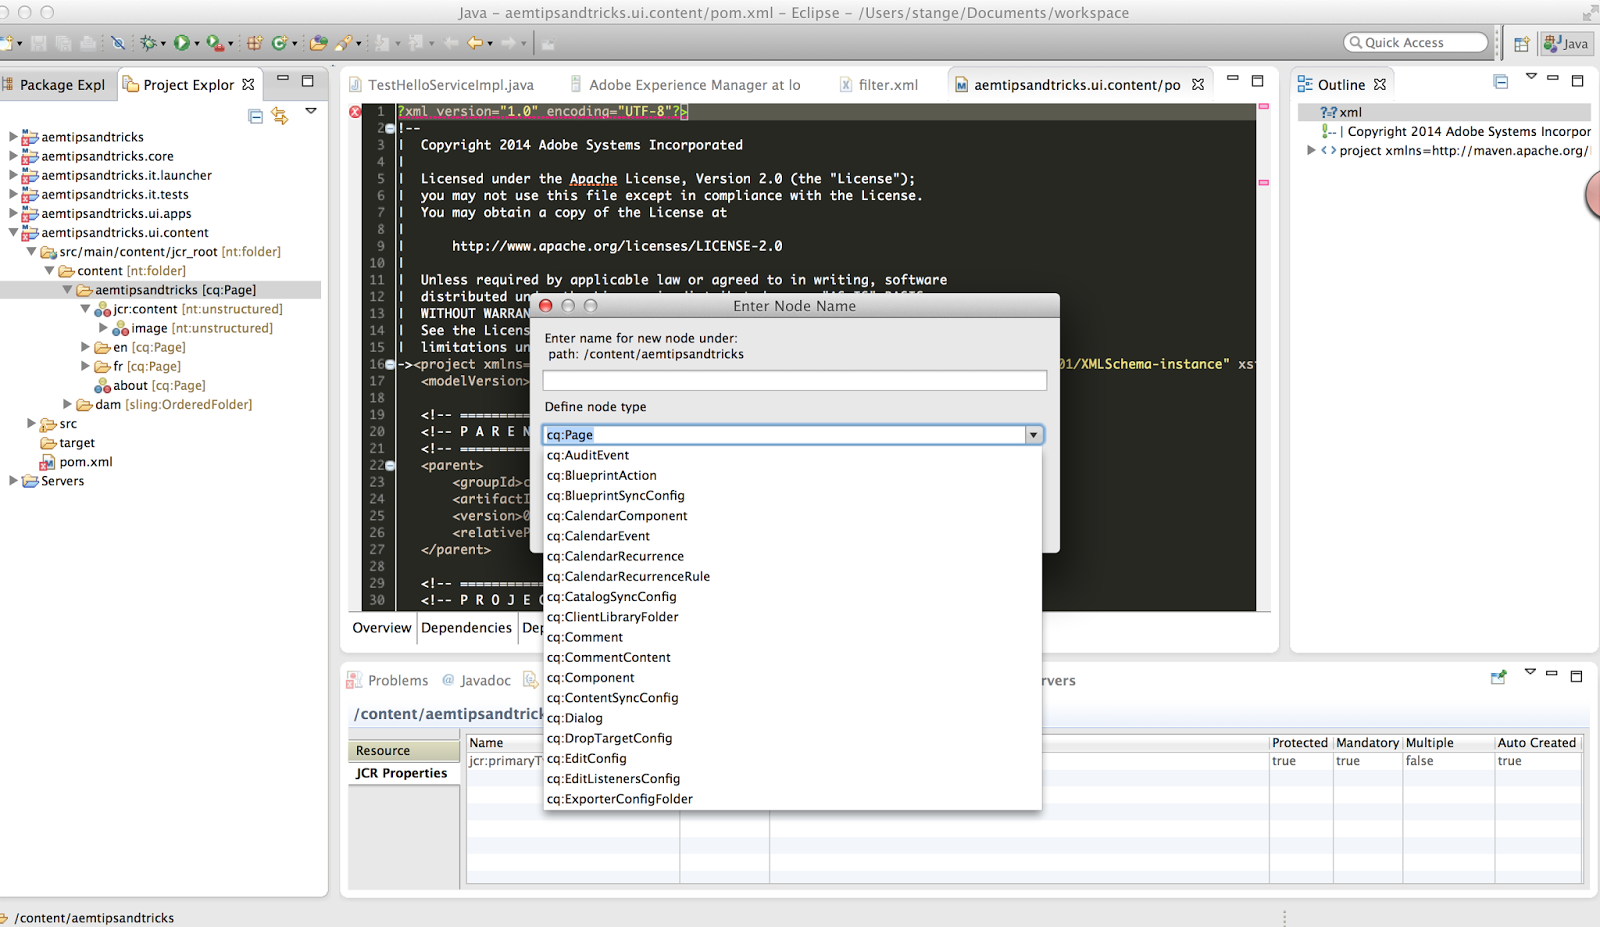Toggle fold marker at line 16
The image size is (1600, 927).
coord(389,364)
